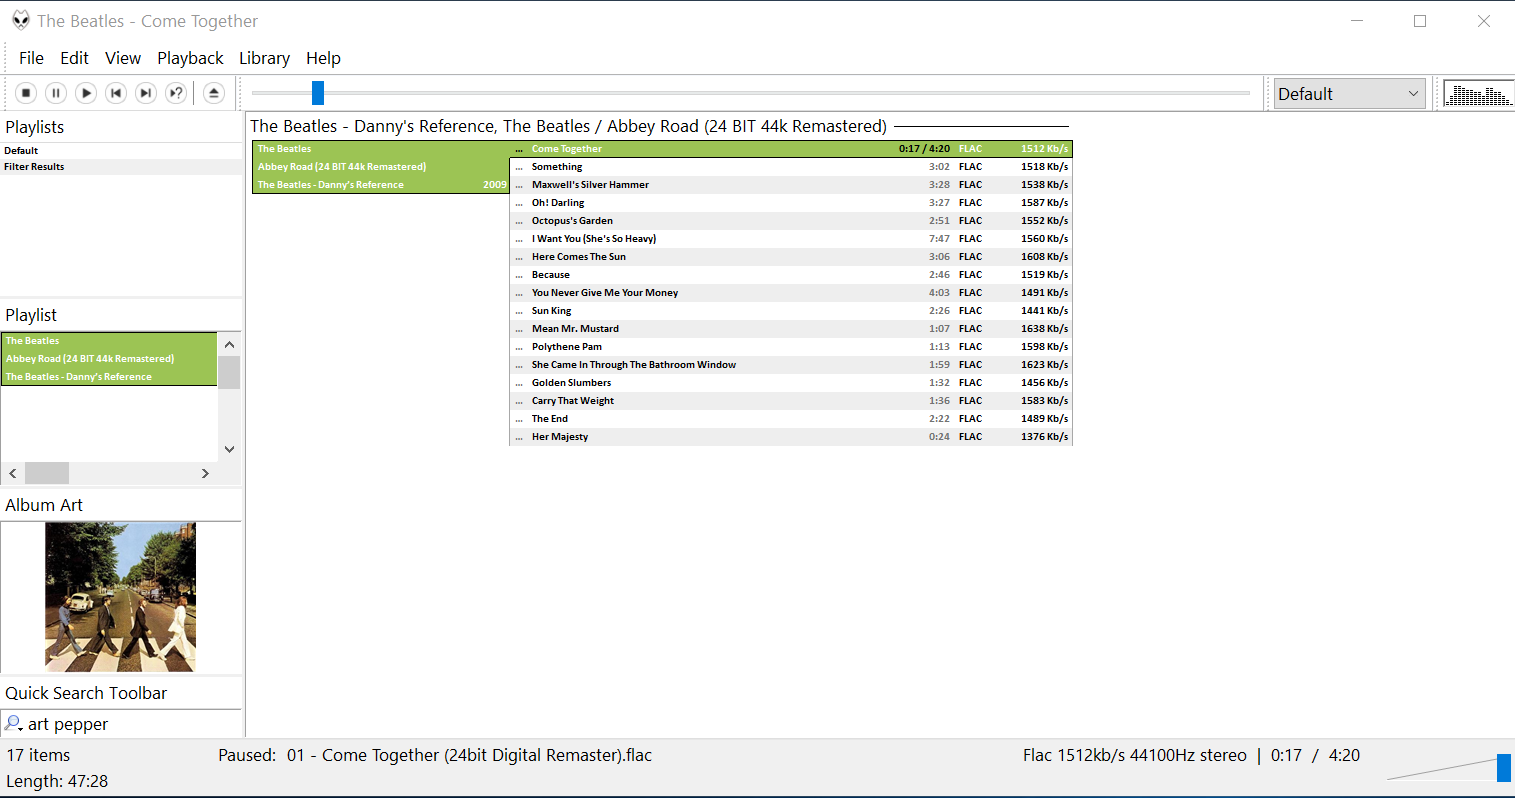1515x798 pixels.
Task: Toggle selection of Here Comes The Sun
Action: click(x=578, y=256)
